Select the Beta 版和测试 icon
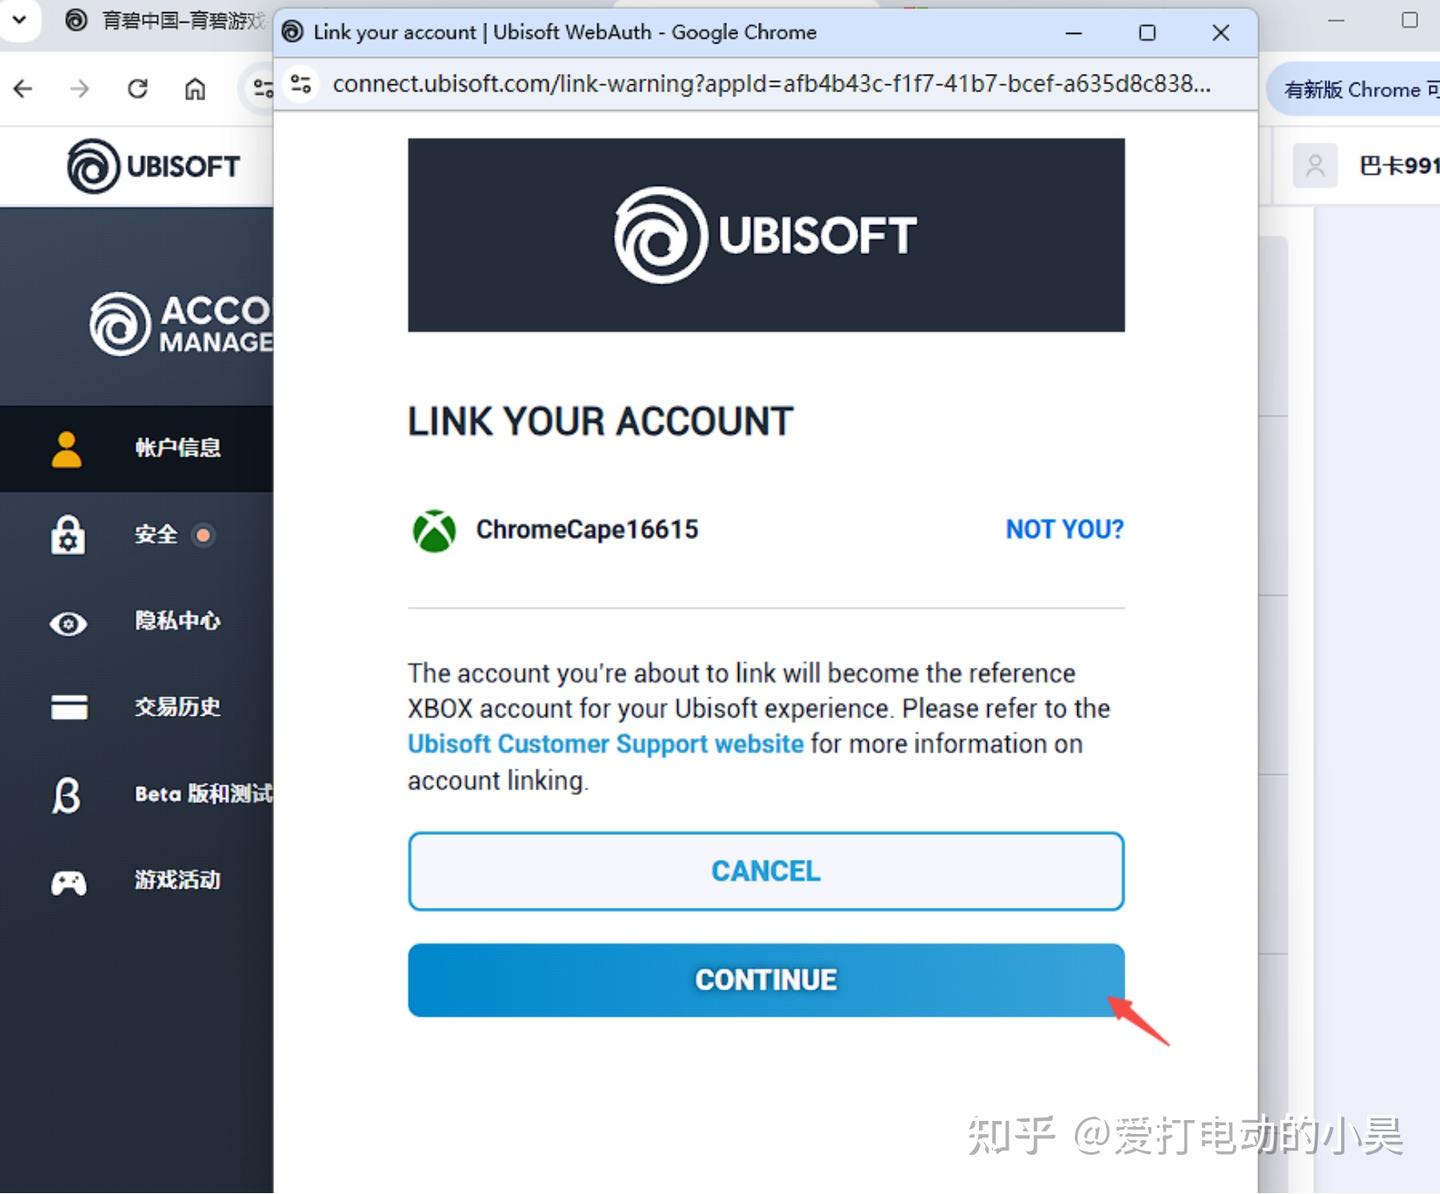Screen dimensions: 1440x1194 66,795
